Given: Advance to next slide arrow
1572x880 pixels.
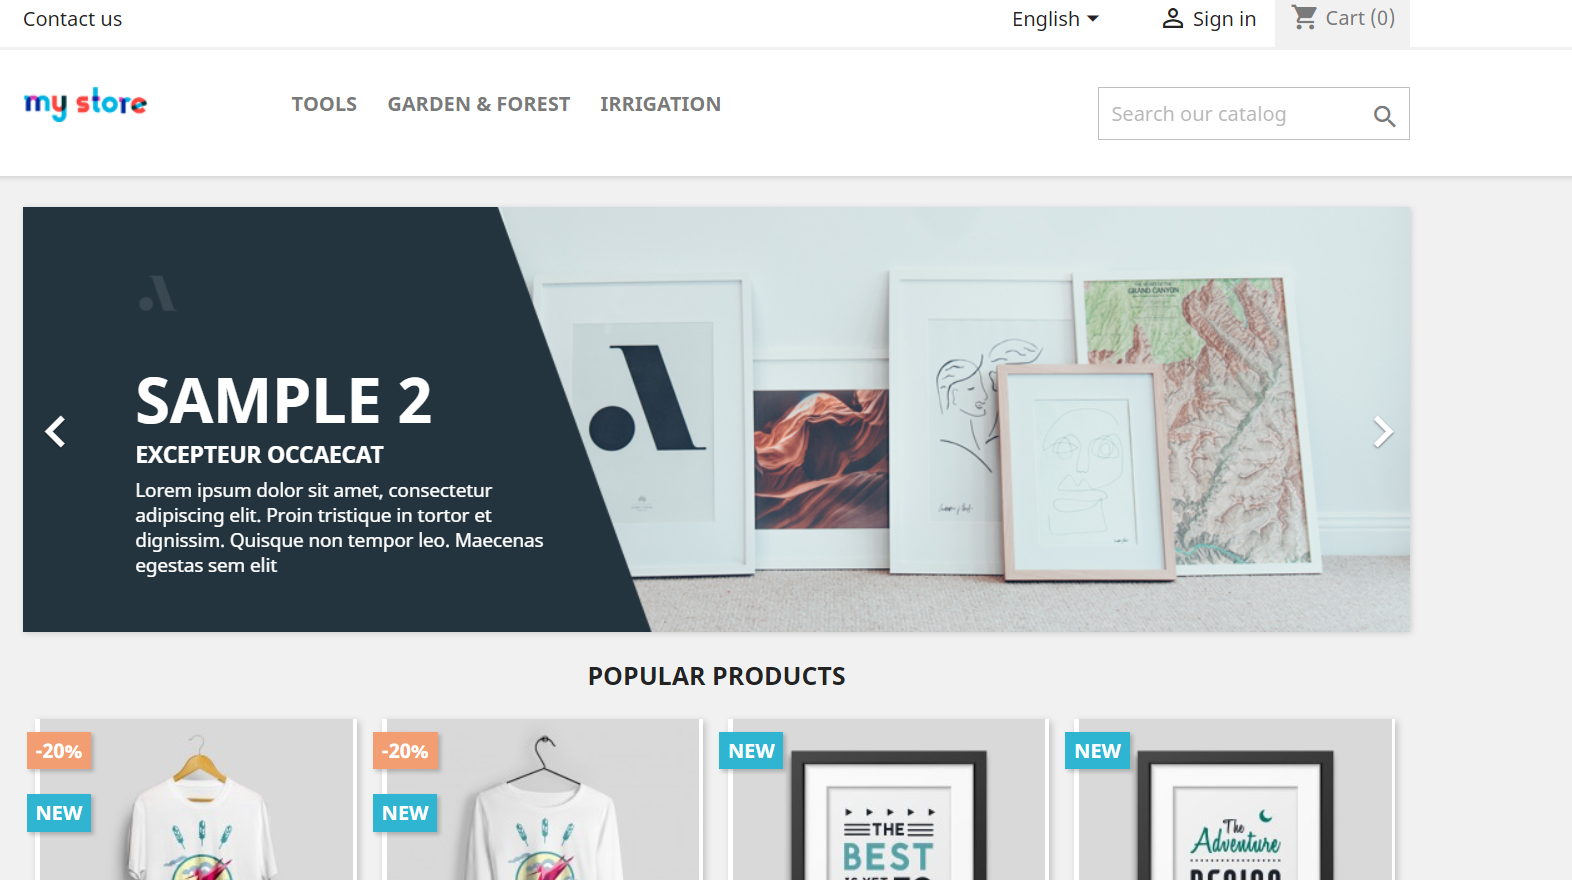Looking at the screenshot, I should point(1382,431).
